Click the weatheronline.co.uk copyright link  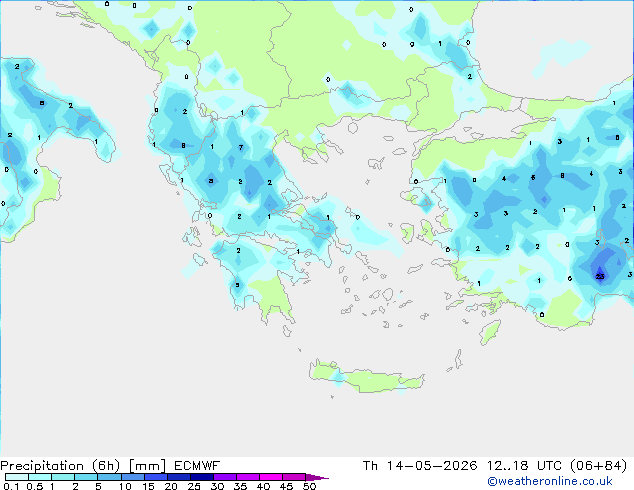[x=550, y=481]
